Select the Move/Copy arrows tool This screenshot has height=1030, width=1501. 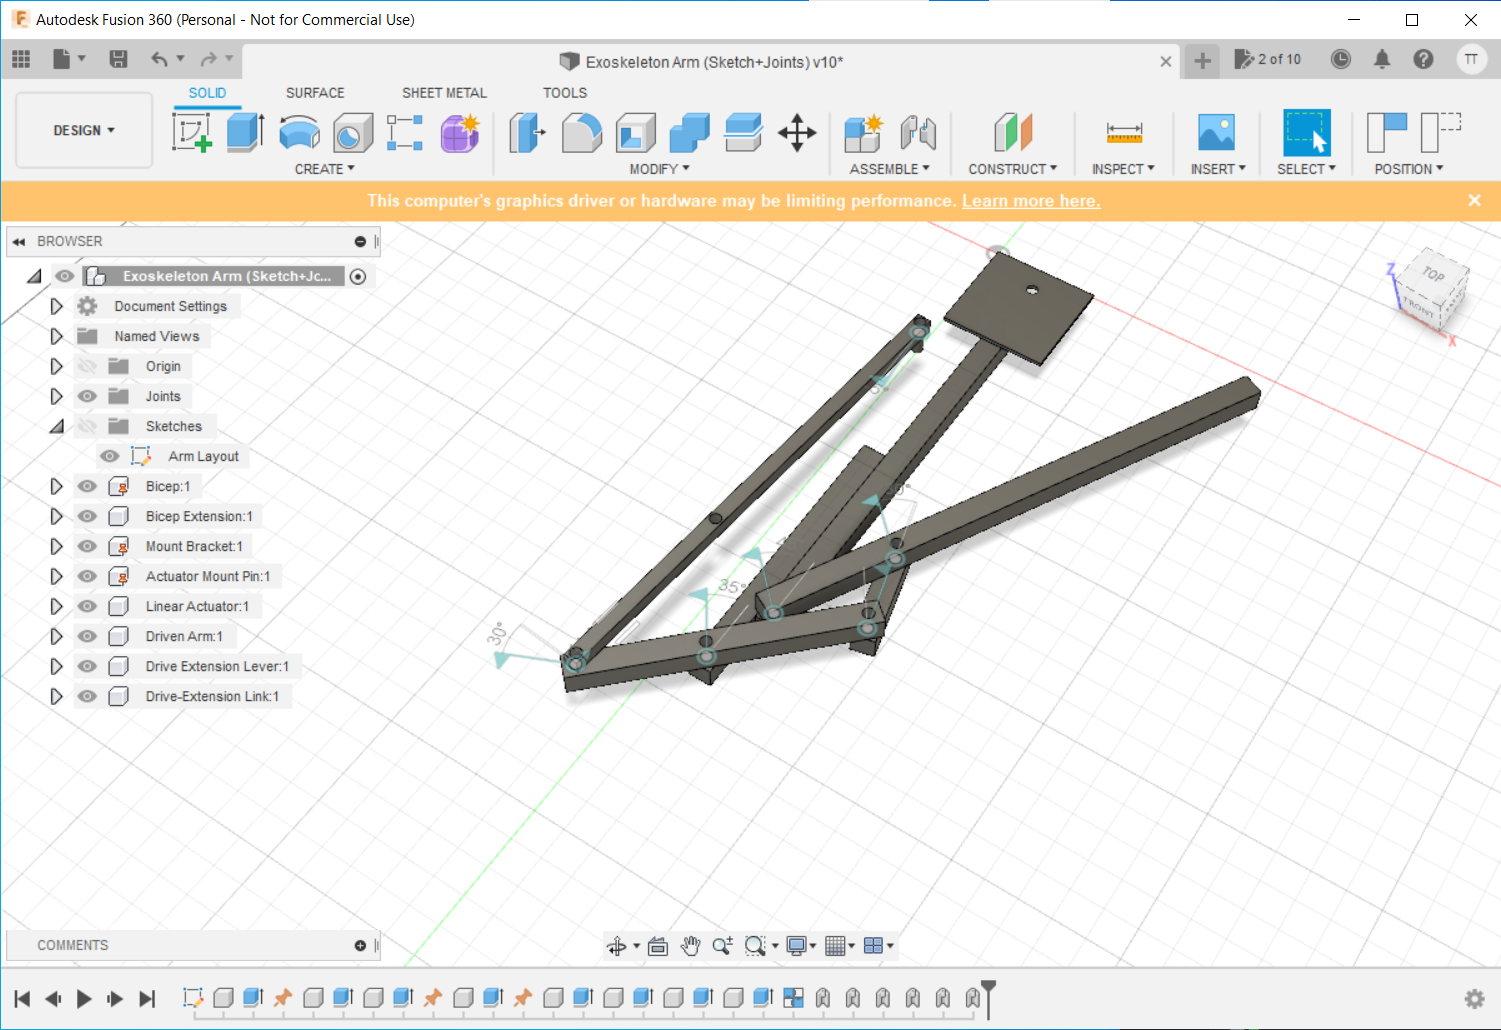(797, 132)
